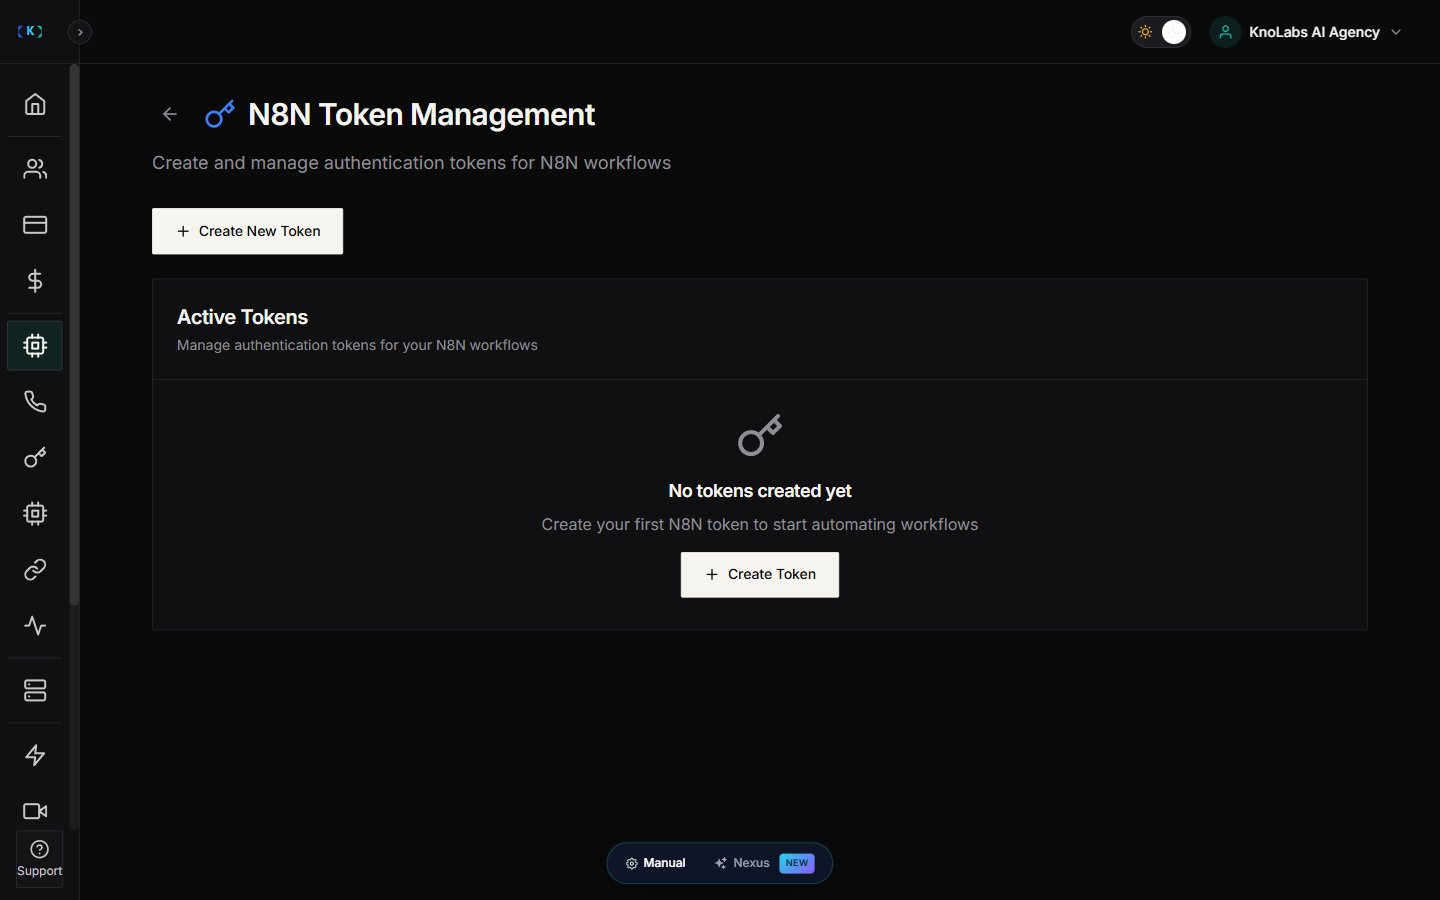Open the phone calls sidebar icon
This screenshot has width=1440, height=900.
(x=35, y=402)
